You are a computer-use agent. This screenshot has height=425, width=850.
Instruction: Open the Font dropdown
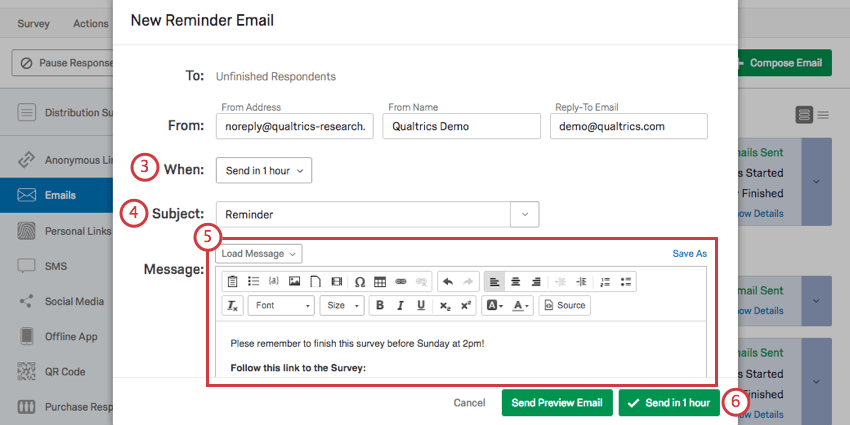tap(282, 306)
